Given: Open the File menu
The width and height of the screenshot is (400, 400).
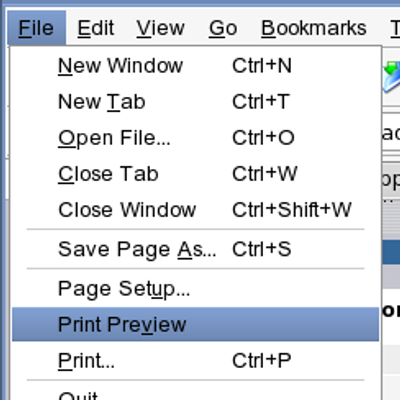Looking at the screenshot, I should (36, 28).
